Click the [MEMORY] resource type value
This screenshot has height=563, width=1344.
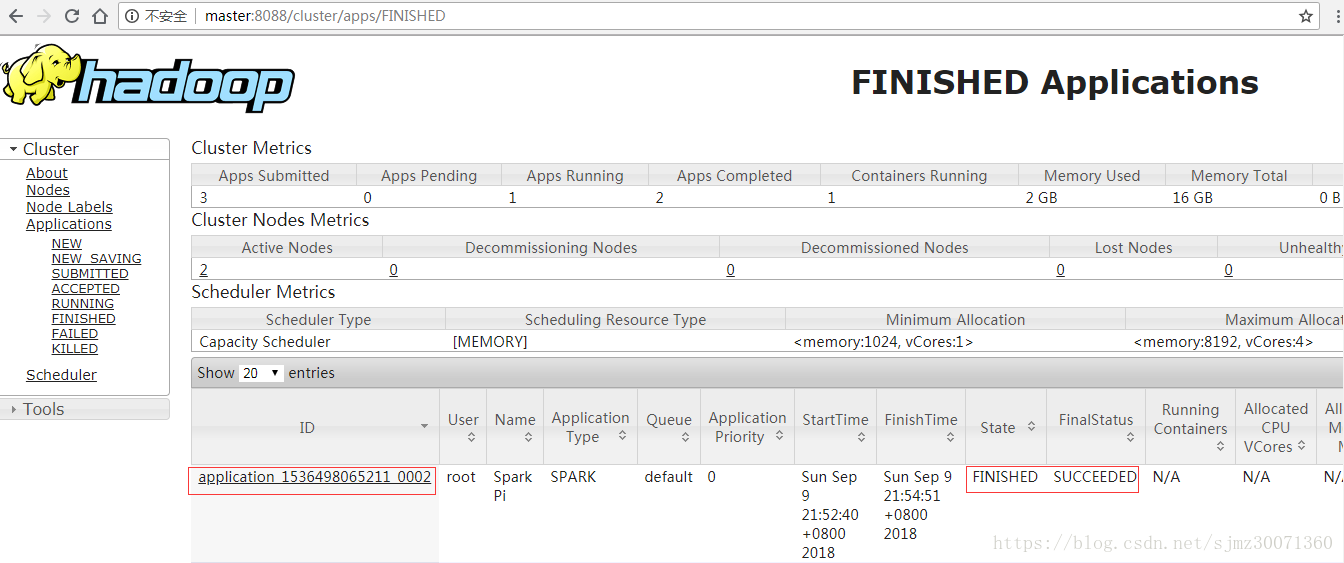490,342
